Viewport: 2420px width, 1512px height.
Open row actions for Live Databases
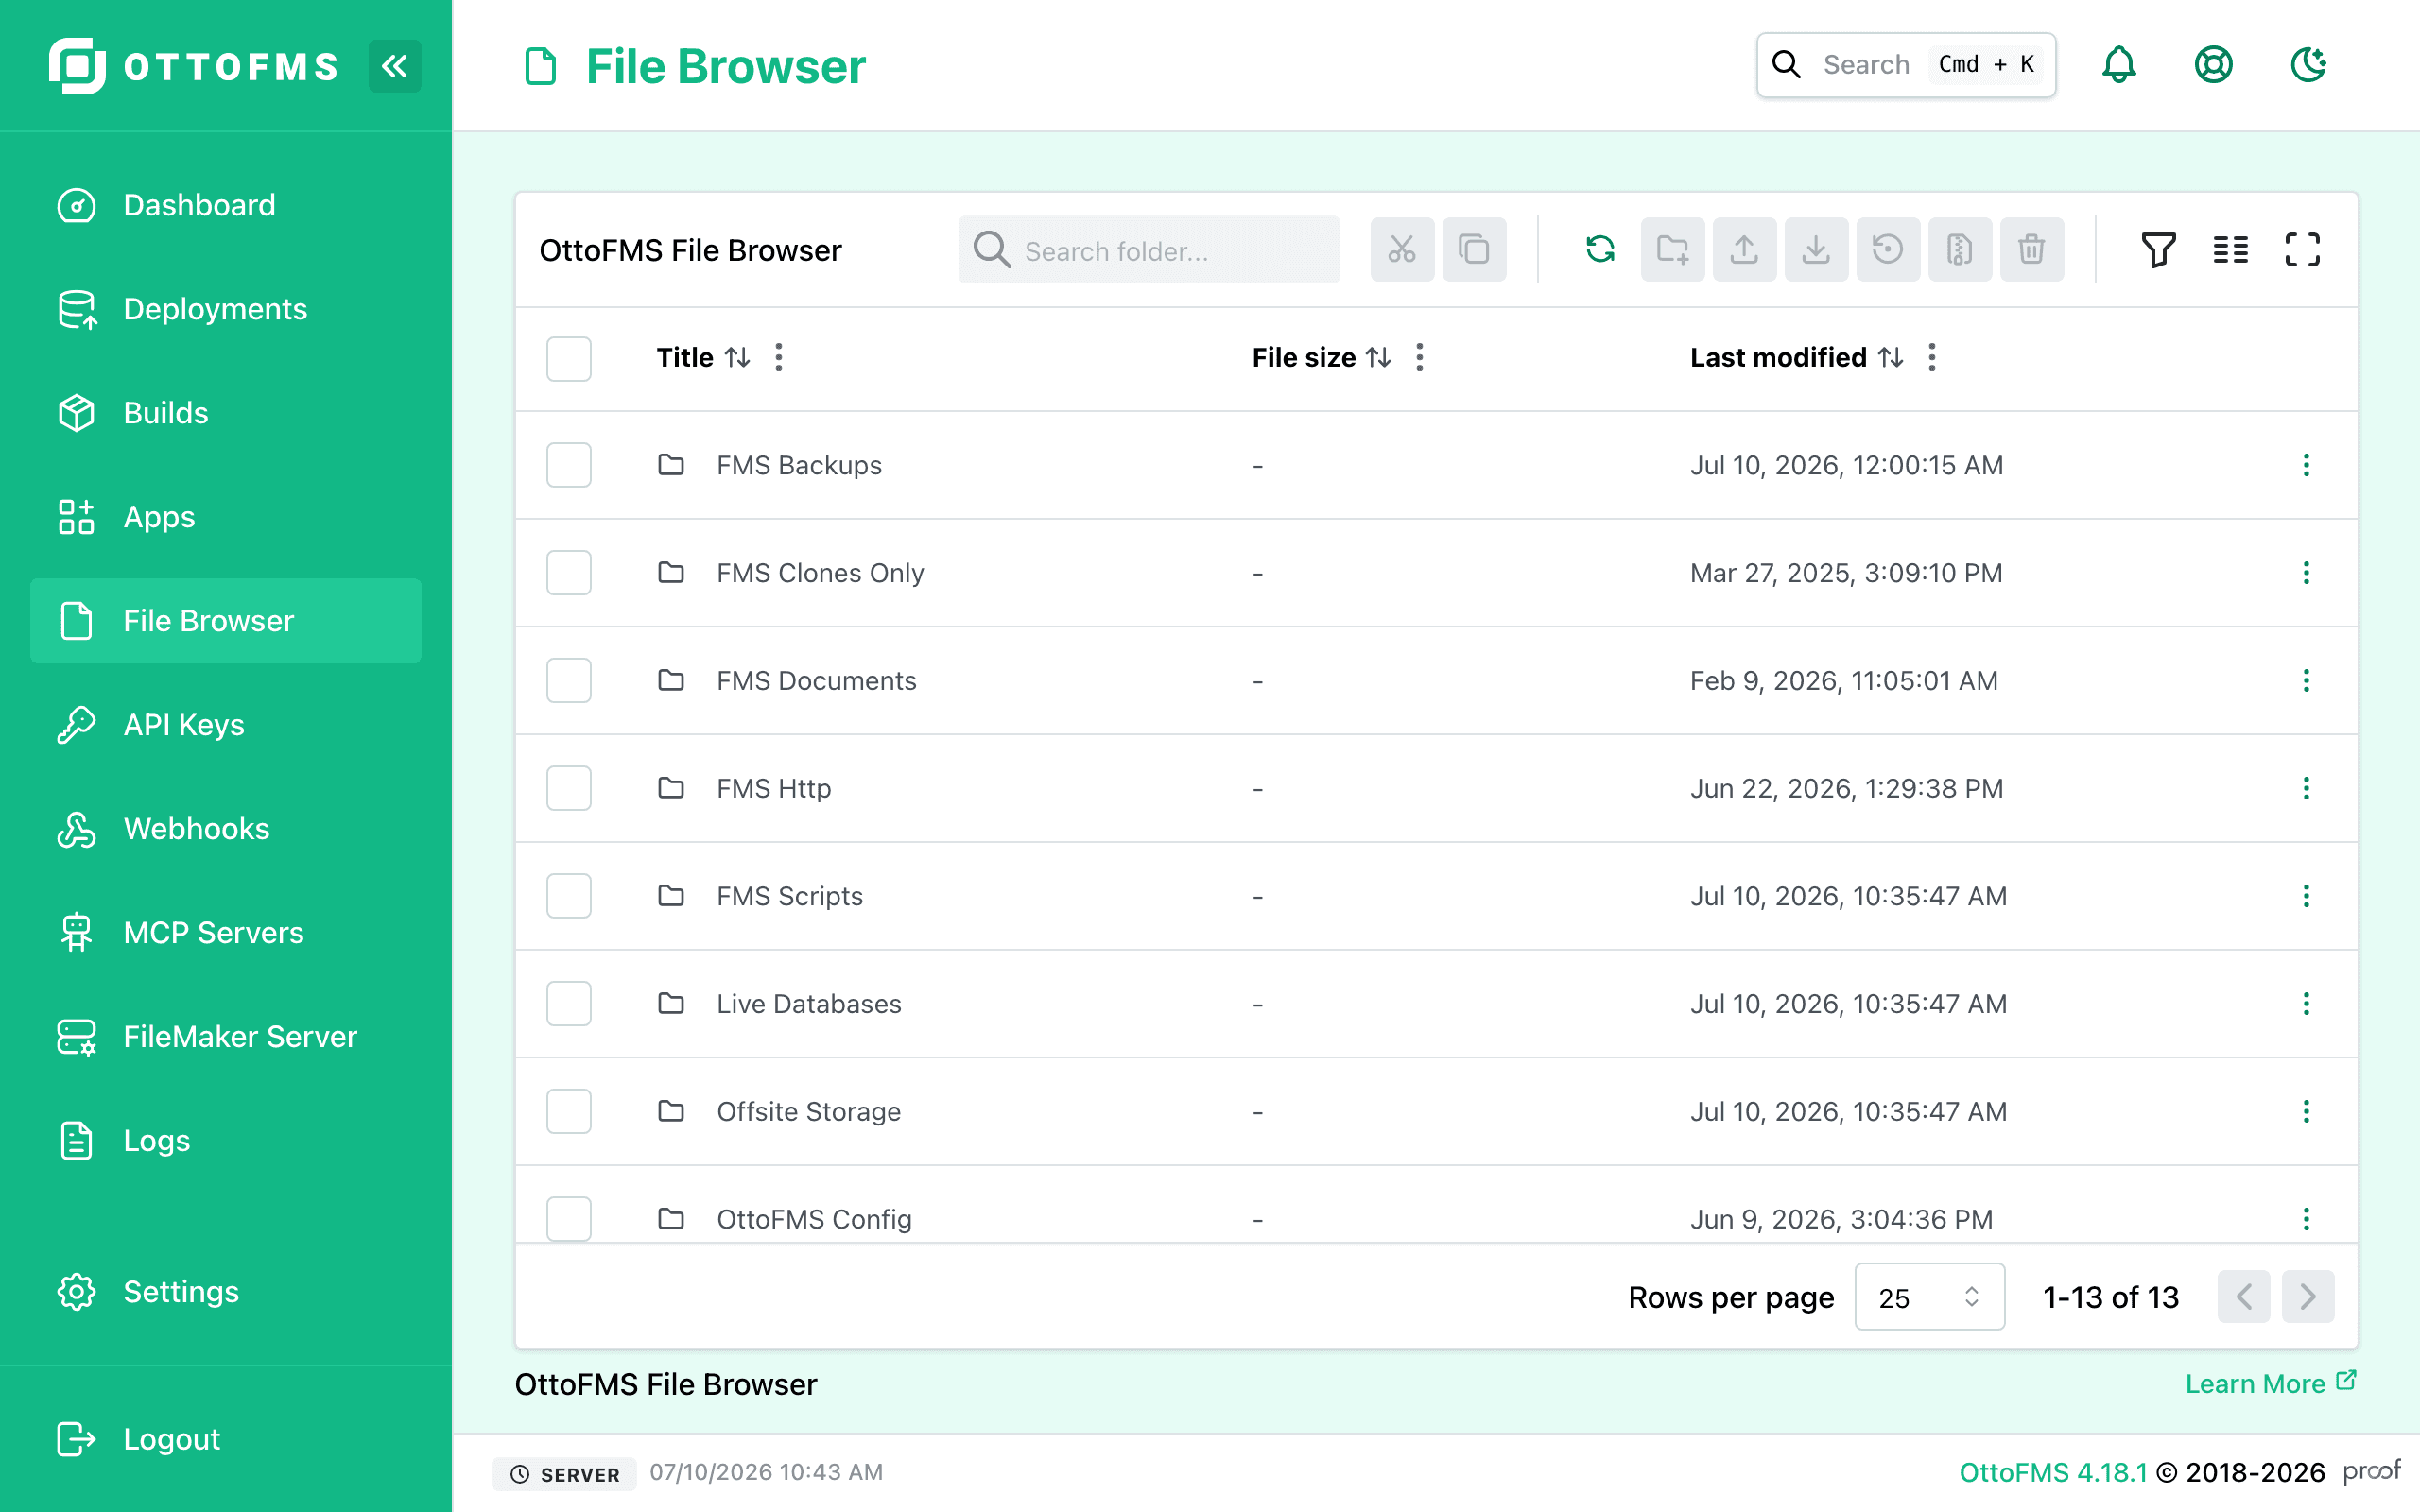(2306, 1004)
